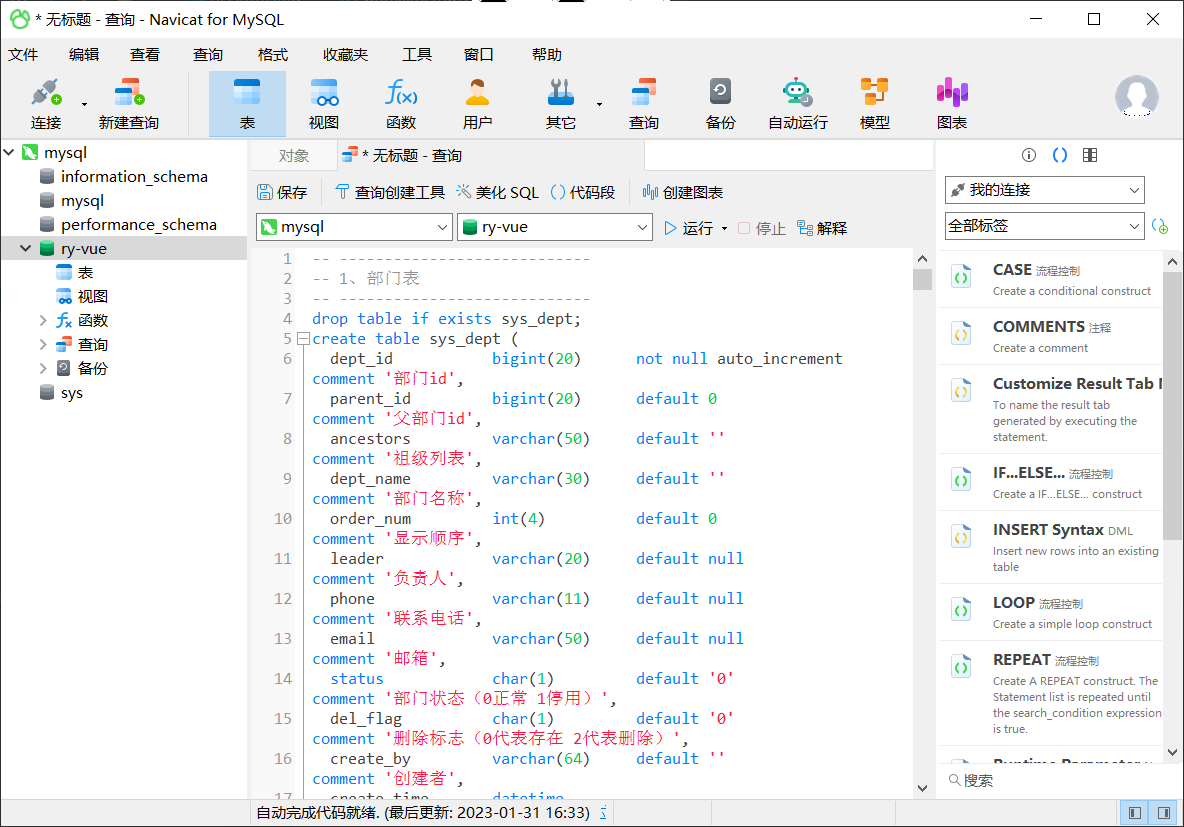Image resolution: width=1184 pixels, height=827 pixels.
Task: Show the info panel icon
Action: click(x=1028, y=155)
